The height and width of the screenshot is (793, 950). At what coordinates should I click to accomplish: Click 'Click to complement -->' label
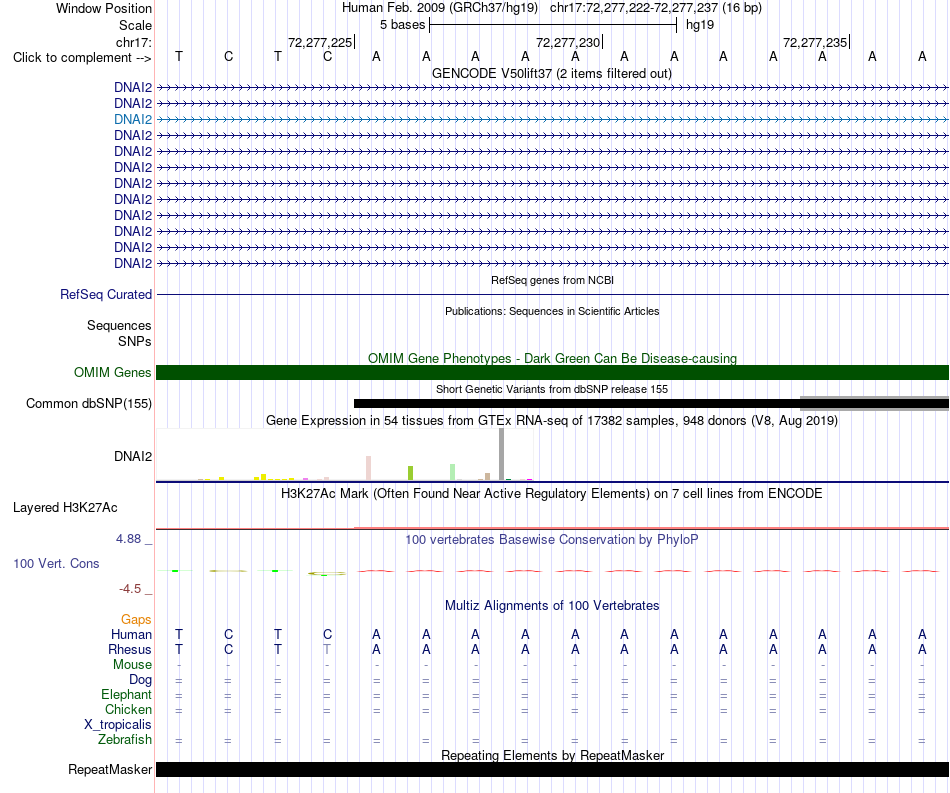(x=82, y=58)
